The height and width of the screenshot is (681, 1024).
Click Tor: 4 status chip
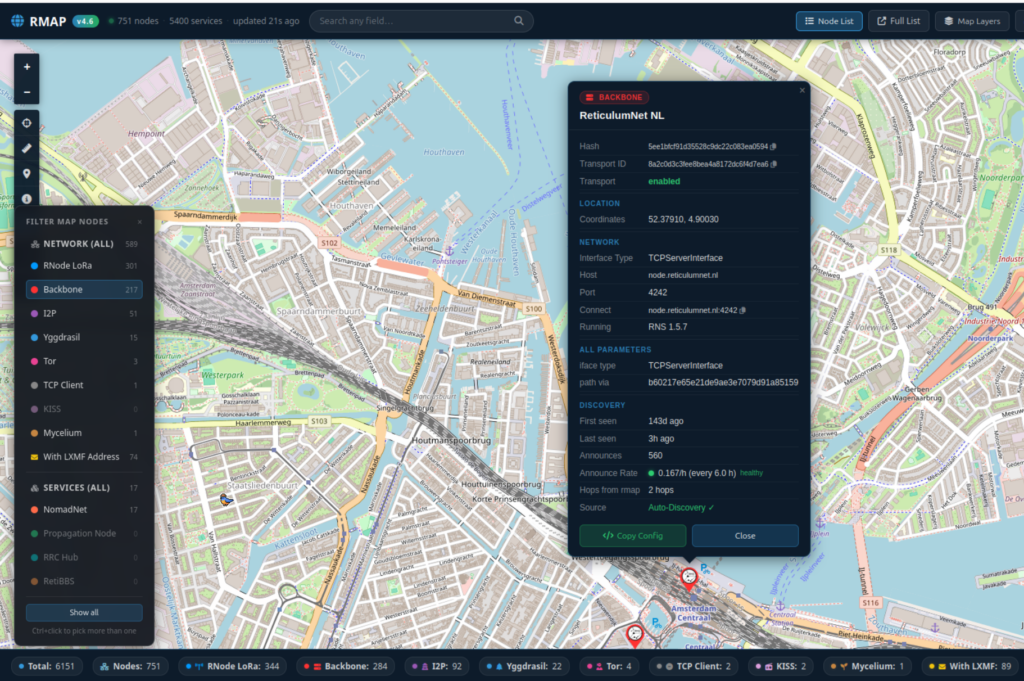pos(609,667)
